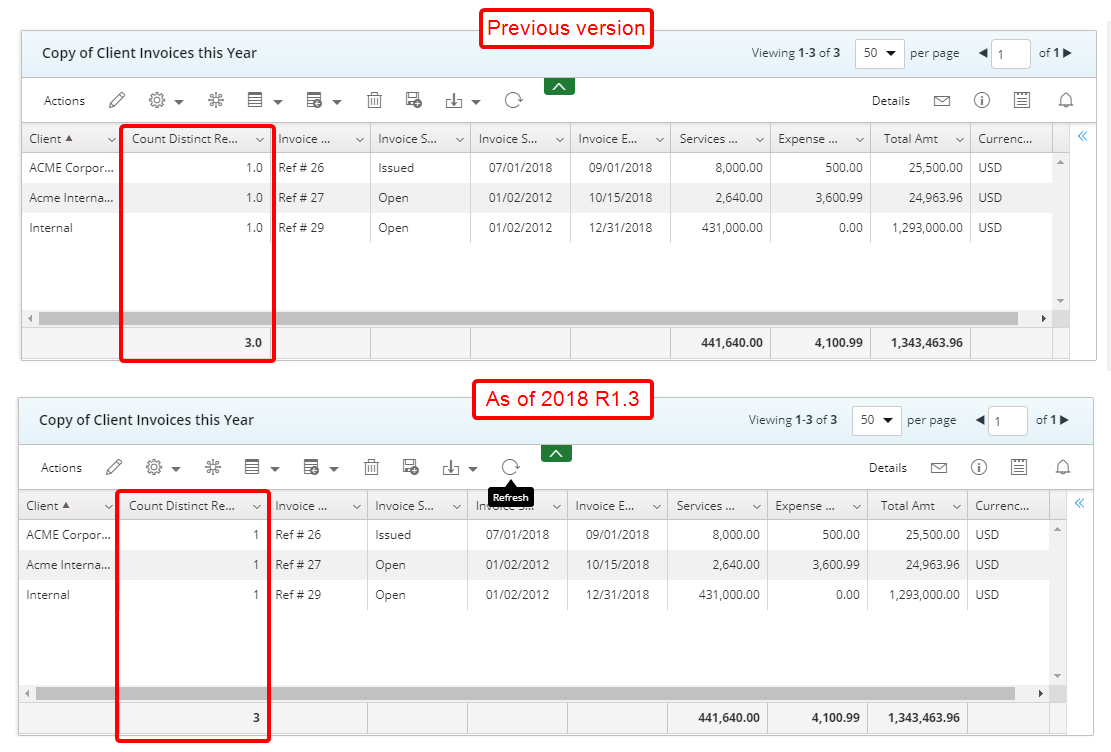Click table schedule icon in top panel
Viewport: 1111px width, 752px height.
coord(314,101)
